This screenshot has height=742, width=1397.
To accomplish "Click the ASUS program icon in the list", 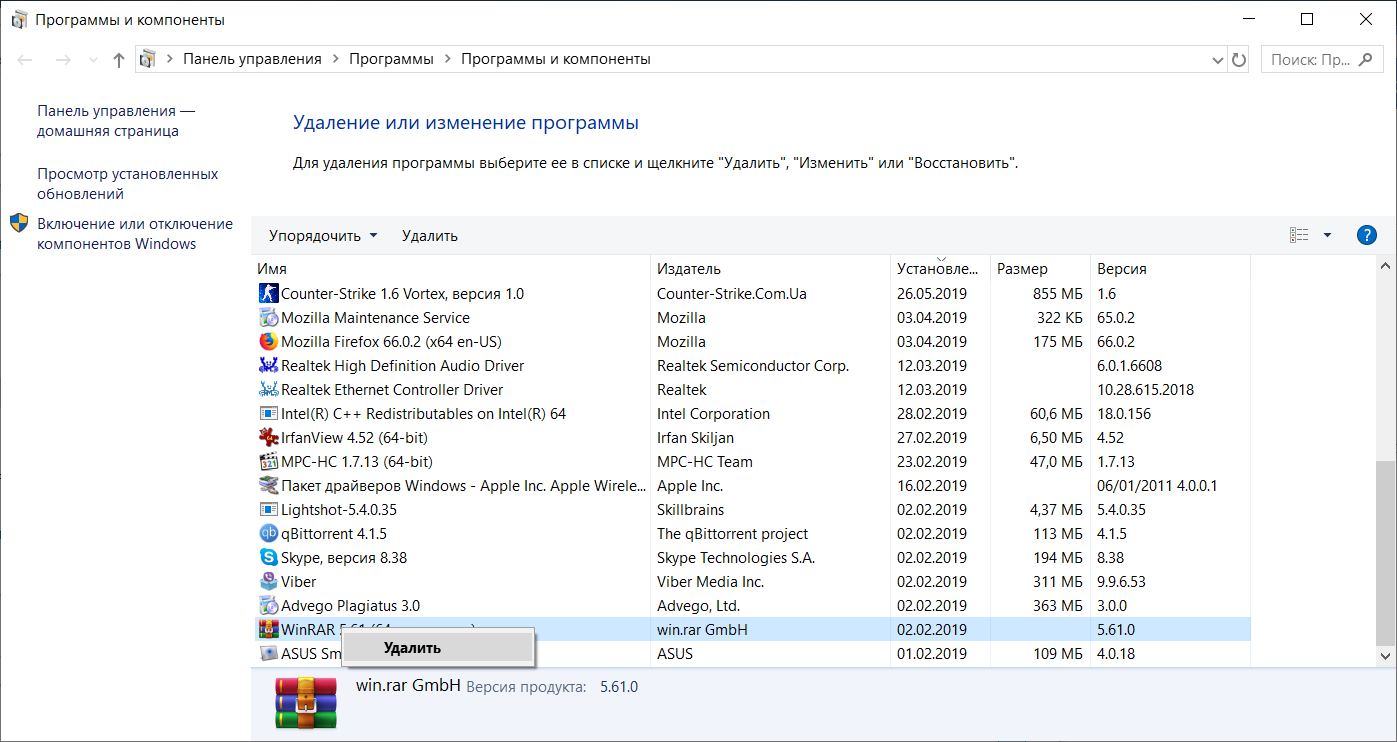I will pos(268,654).
